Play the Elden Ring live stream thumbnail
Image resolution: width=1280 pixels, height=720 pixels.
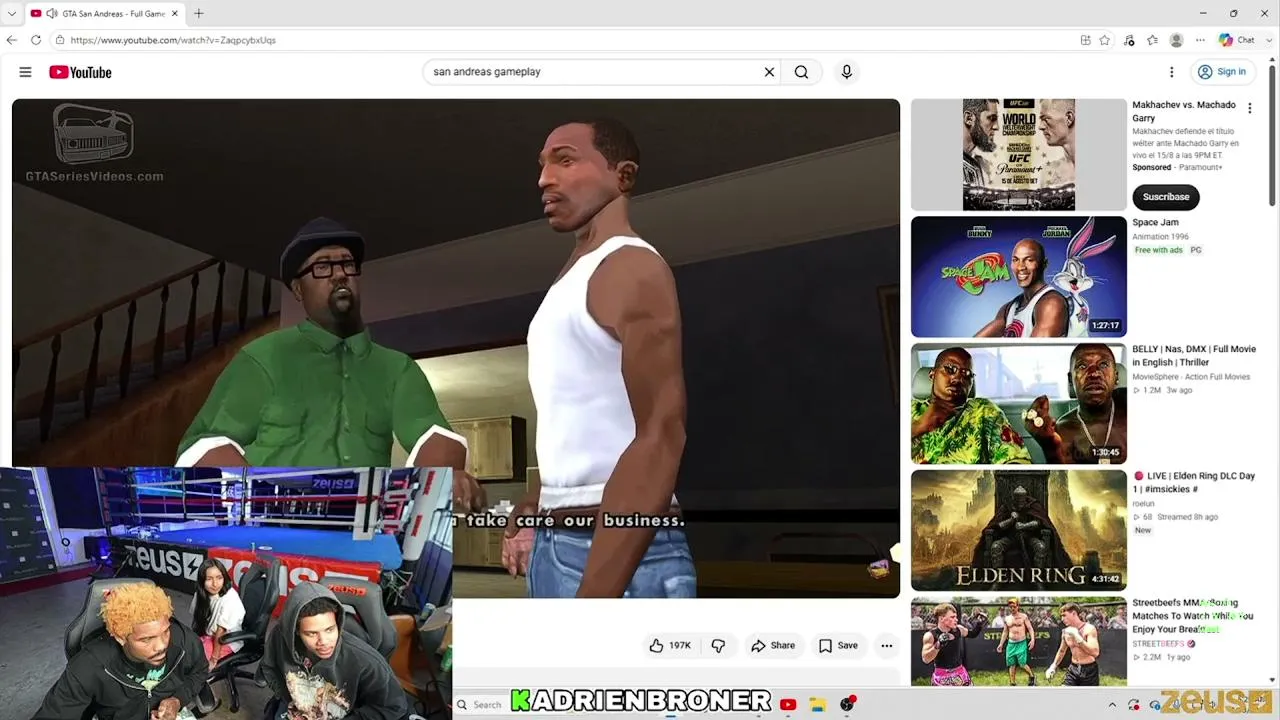[x=1019, y=530]
